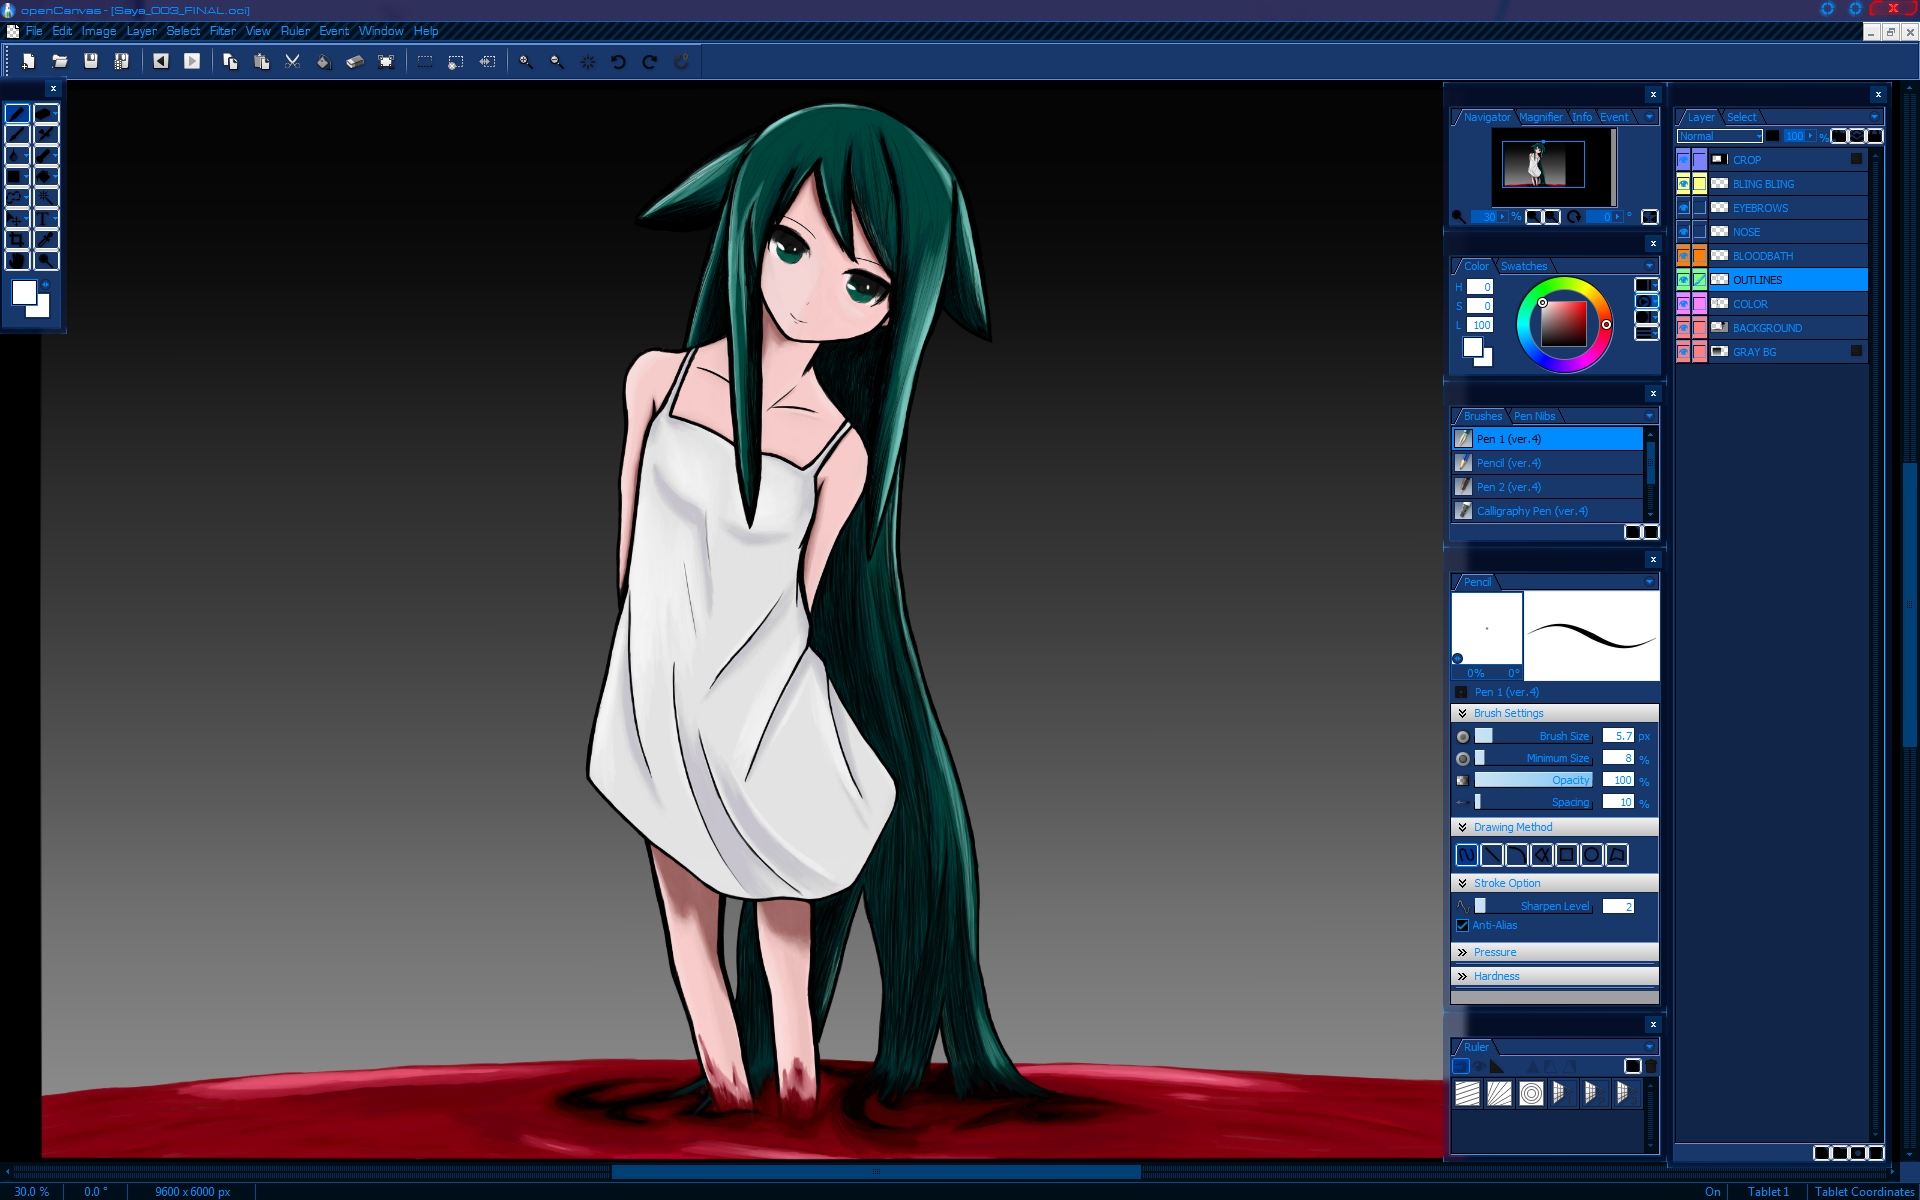
Task: Click the Save floppy disk icon
Action: (x=91, y=61)
